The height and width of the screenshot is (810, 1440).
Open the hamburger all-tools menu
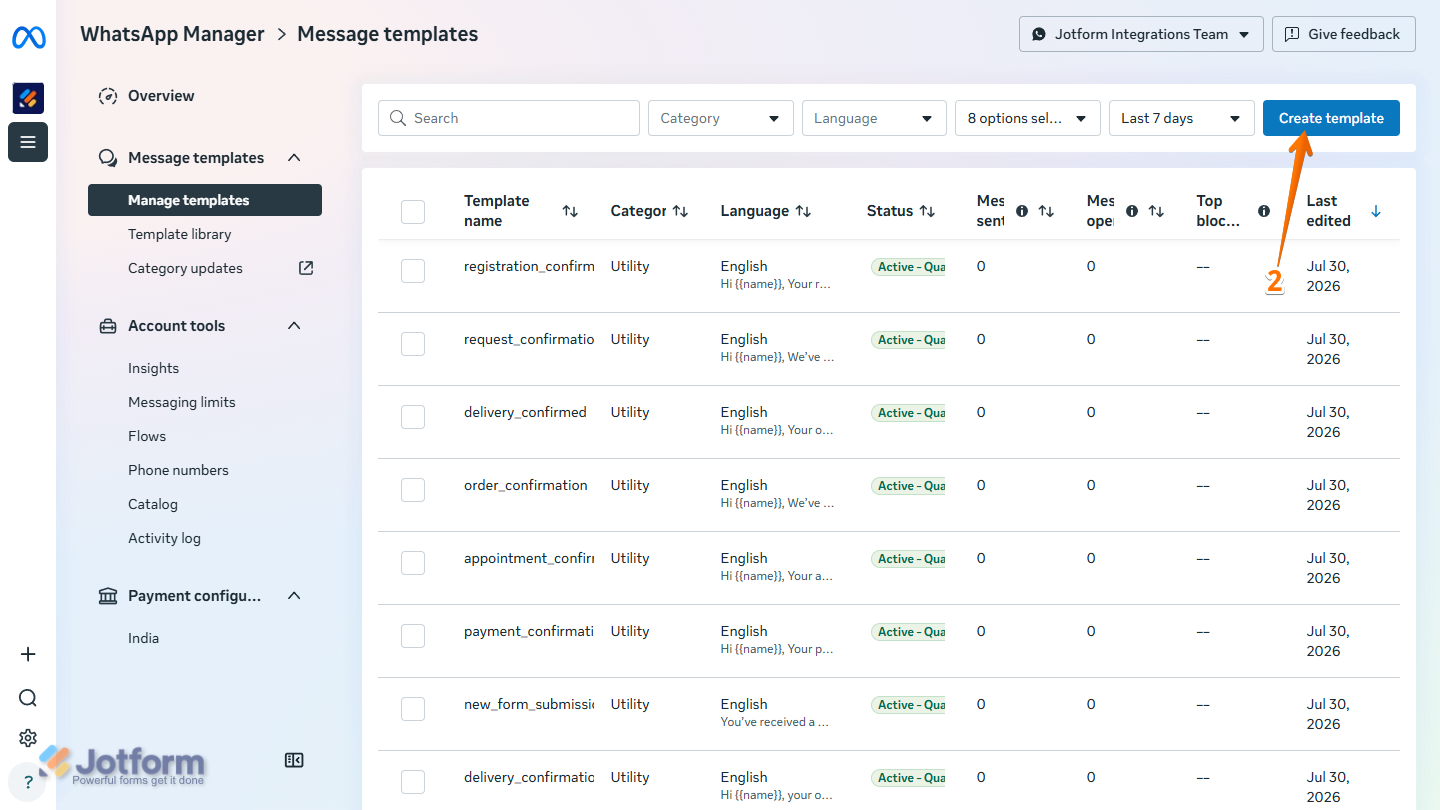(28, 142)
